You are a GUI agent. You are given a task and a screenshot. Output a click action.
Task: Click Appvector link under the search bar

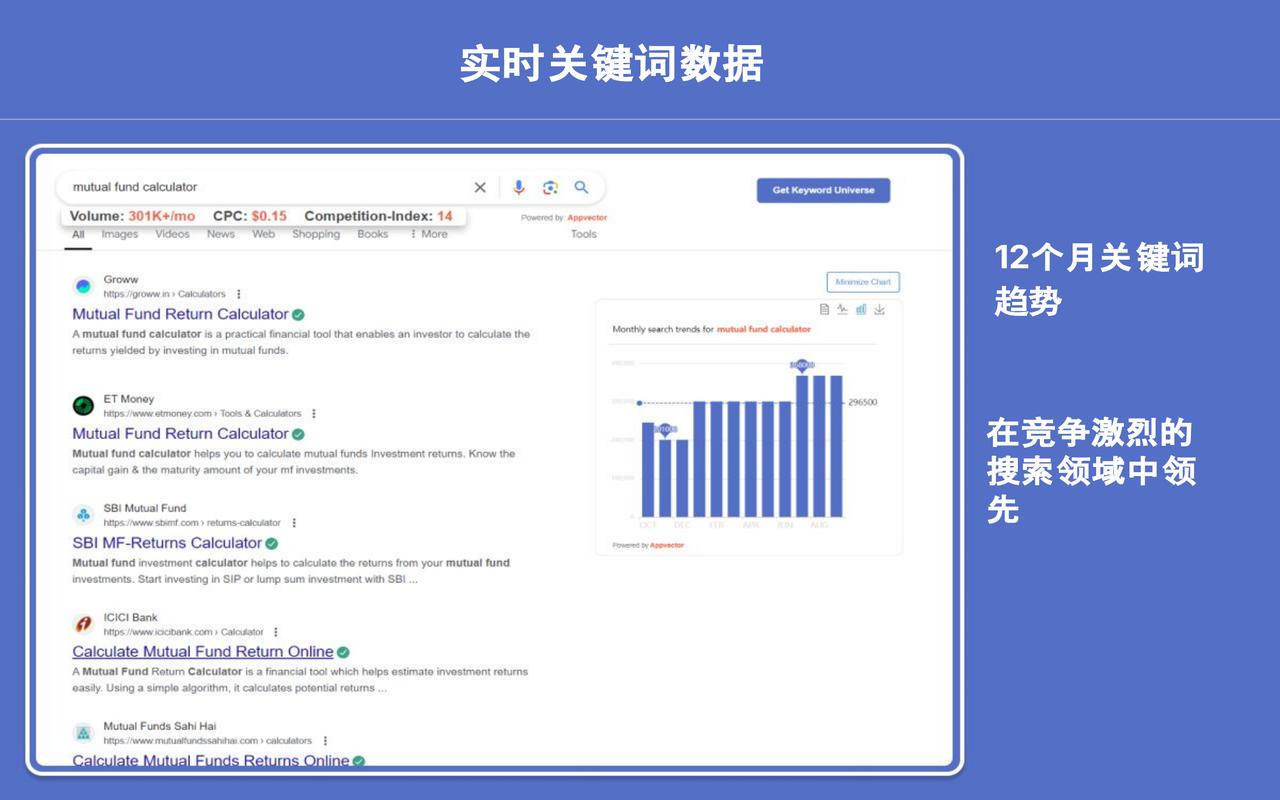pyautogui.click(x=587, y=217)
